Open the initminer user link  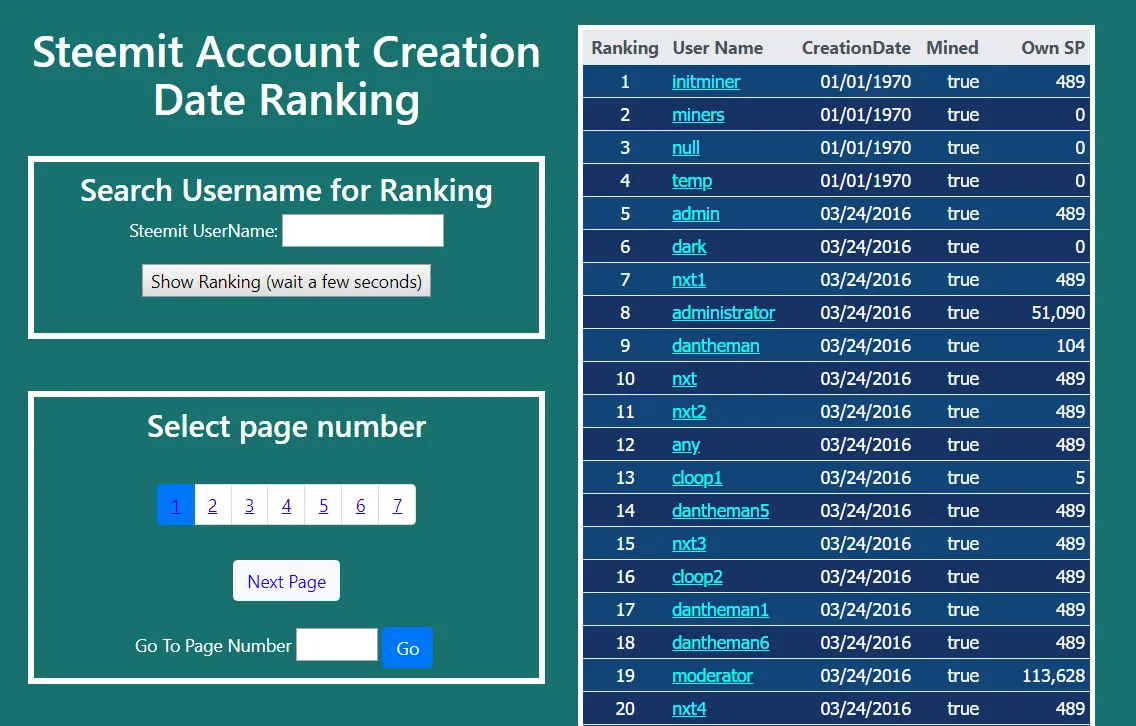(x=706, y=82)
